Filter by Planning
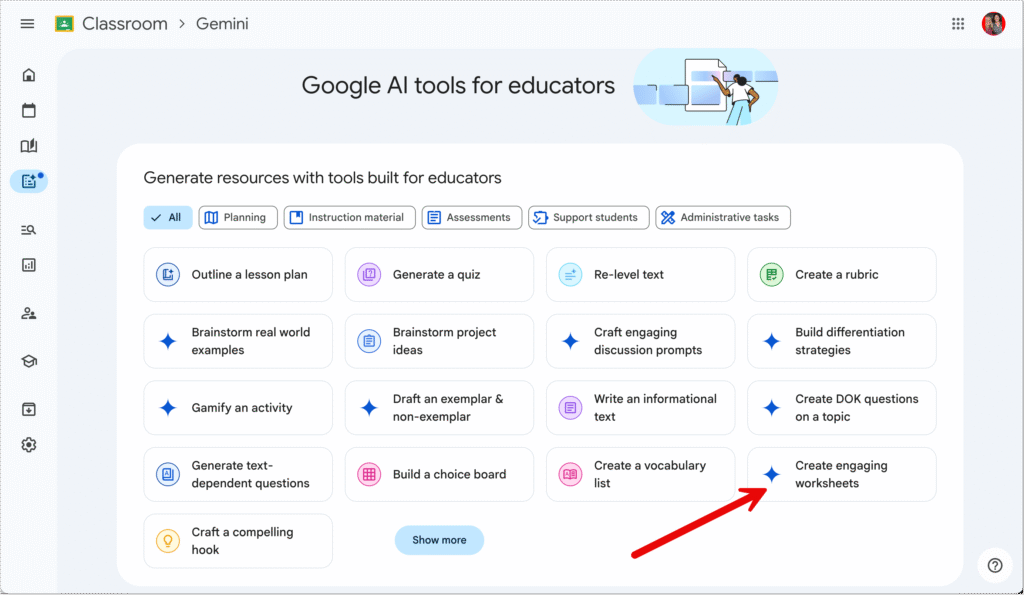Viewport: 1024px width, 595px height. (238, 217)
